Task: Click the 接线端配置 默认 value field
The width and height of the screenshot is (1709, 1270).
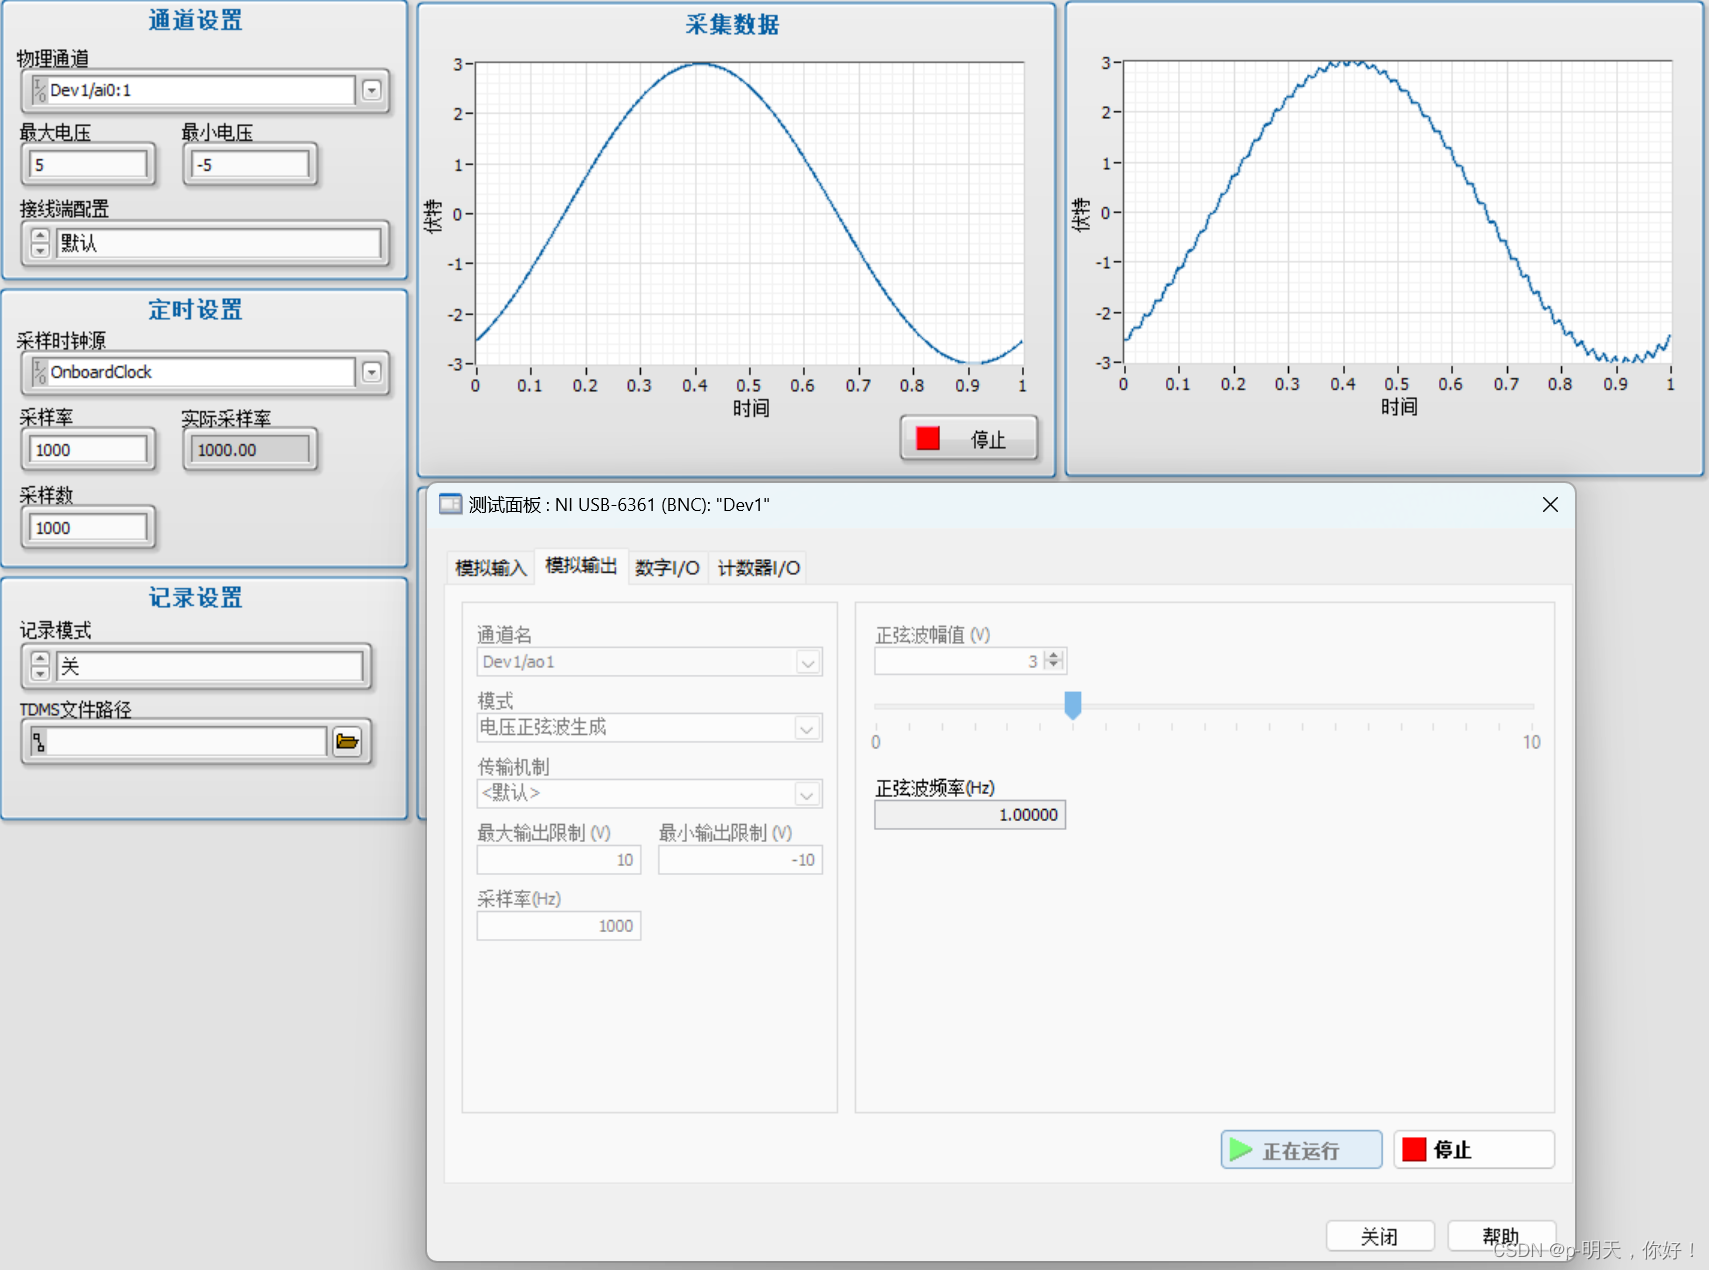Action: coord(219,243)
